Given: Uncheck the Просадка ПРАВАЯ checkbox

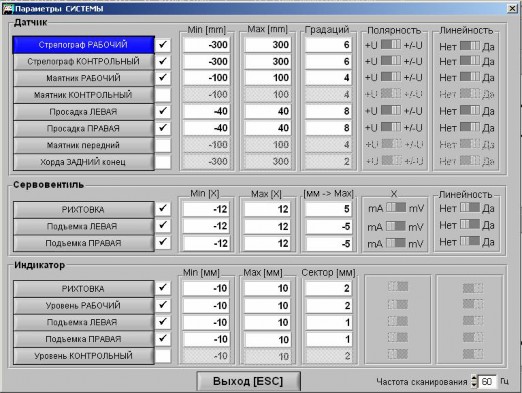Looking at the screenshot, I should (163, 128).
